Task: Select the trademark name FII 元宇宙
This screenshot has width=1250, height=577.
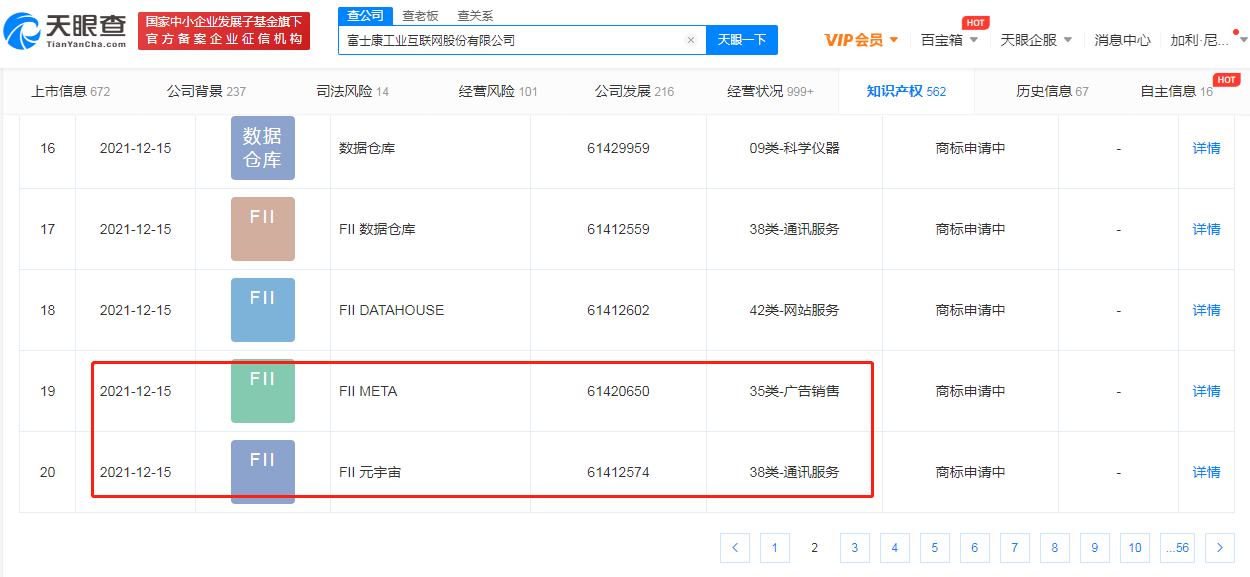Action: (x=370, y=472)
